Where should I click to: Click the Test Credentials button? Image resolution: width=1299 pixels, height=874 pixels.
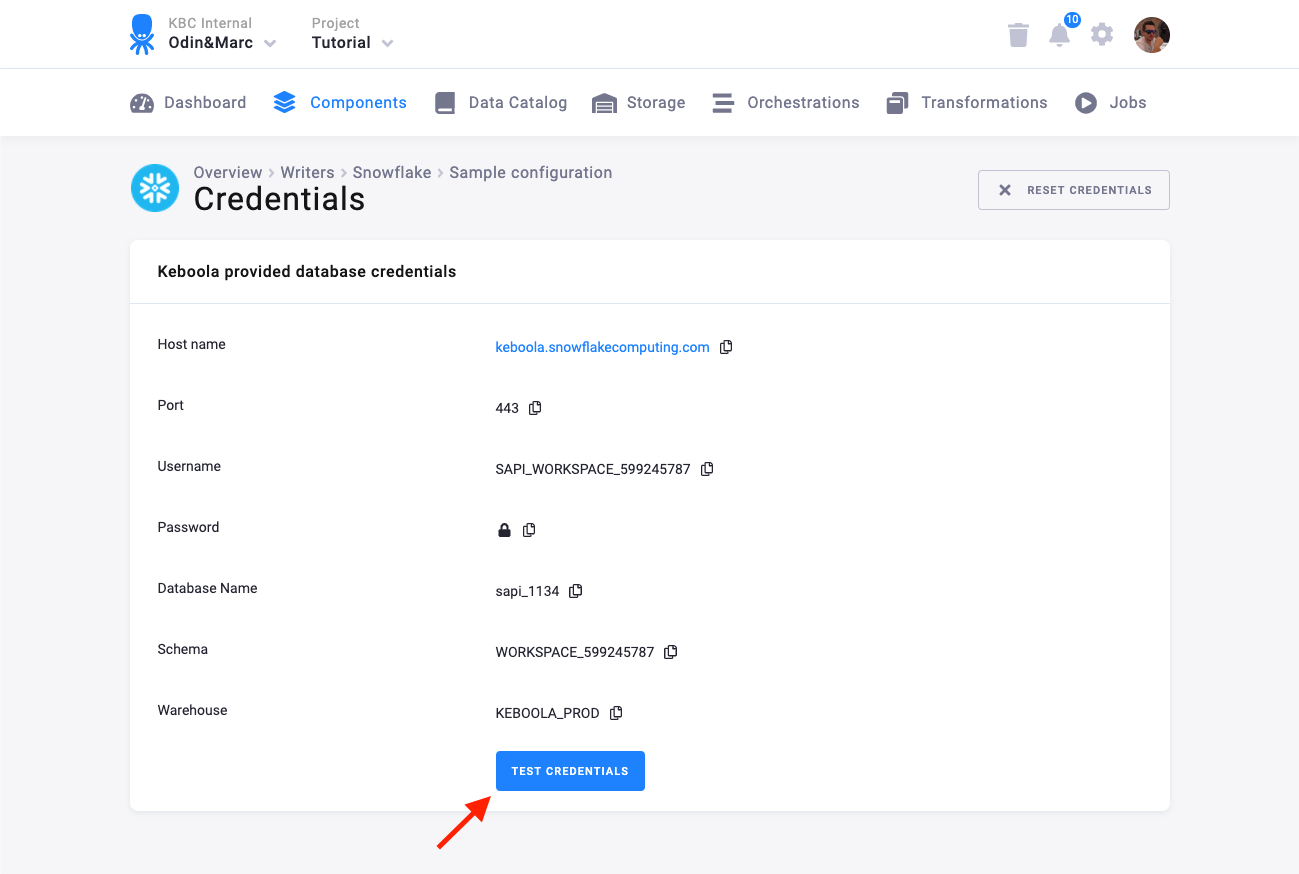point(570,771)
